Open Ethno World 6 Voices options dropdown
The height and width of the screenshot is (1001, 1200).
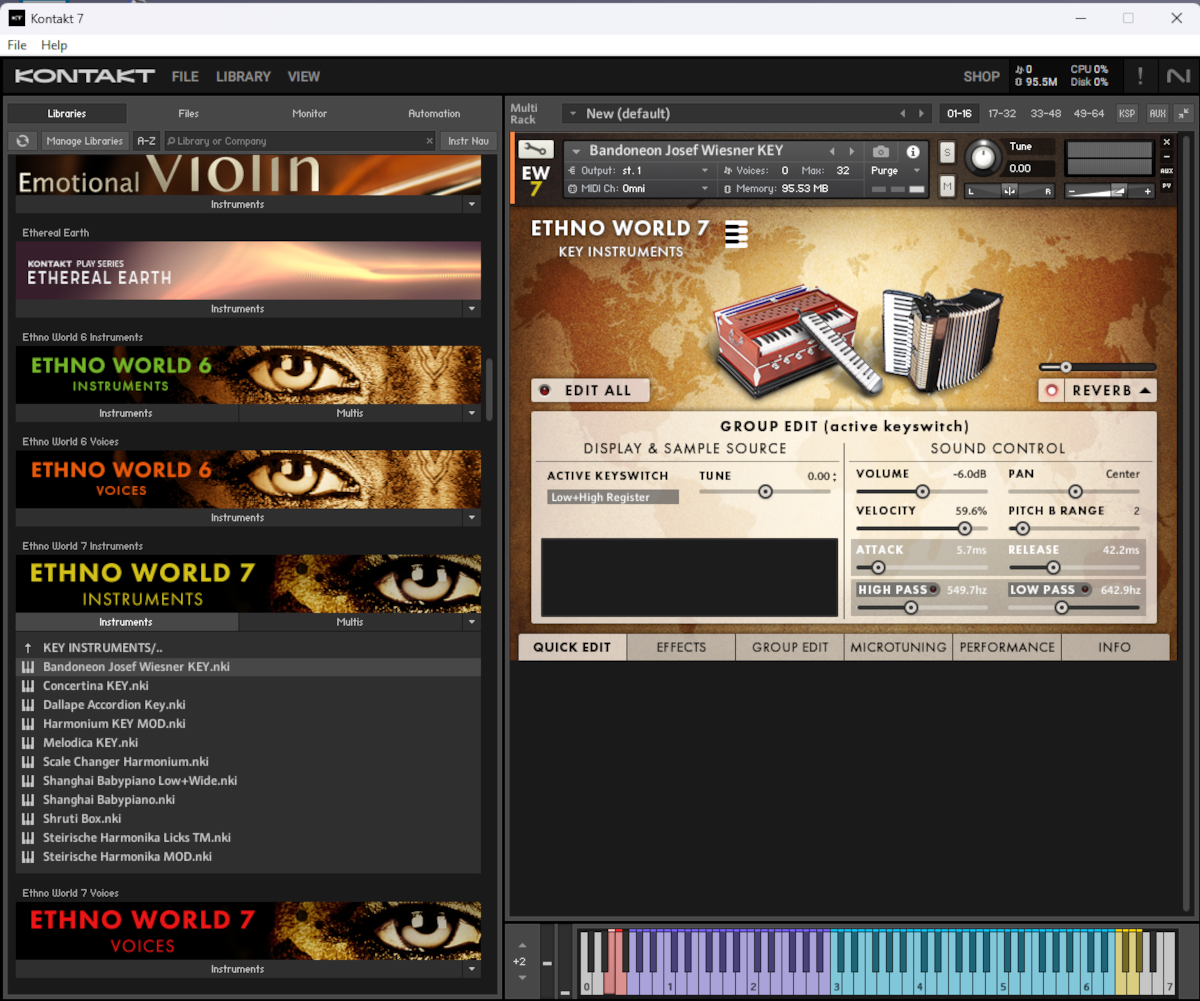[x=472, y=518]
